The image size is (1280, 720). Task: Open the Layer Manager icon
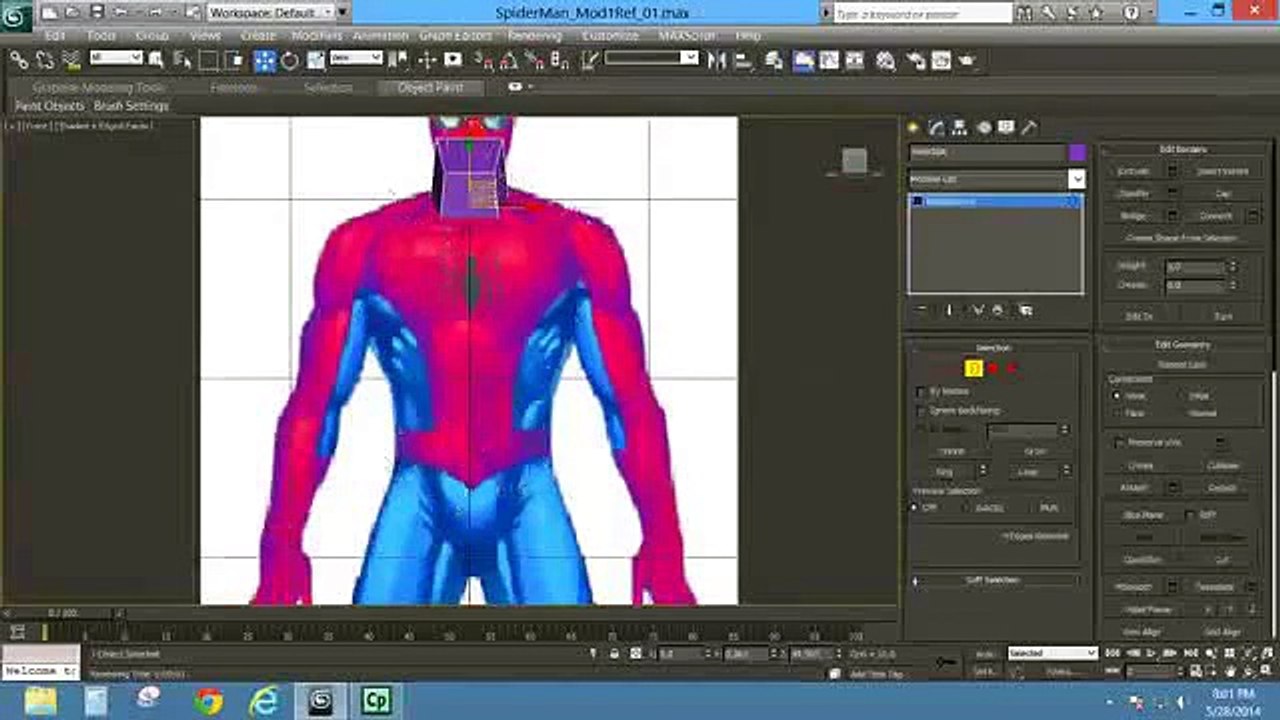(x=774, y=60)
